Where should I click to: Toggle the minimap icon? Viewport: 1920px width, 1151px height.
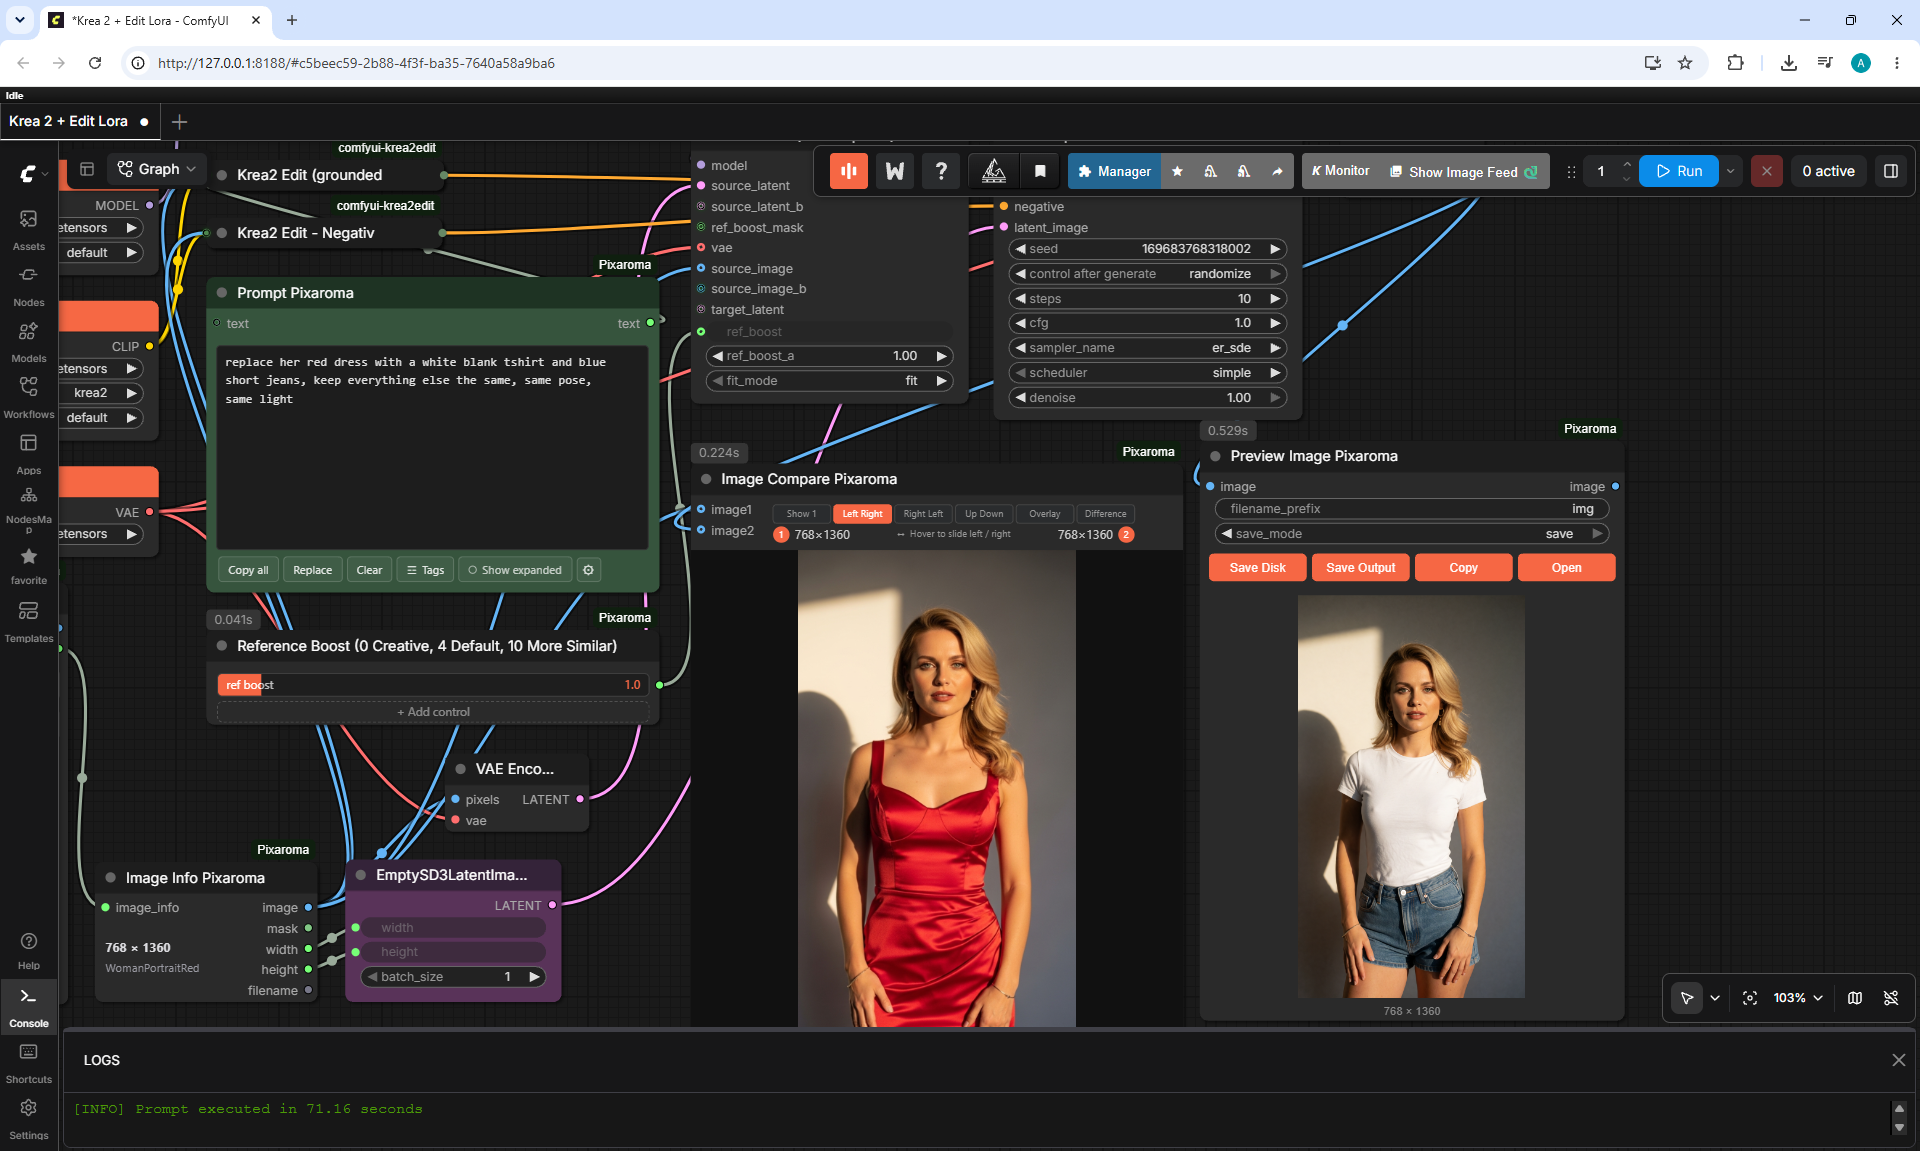click(x=1855, y=998)
